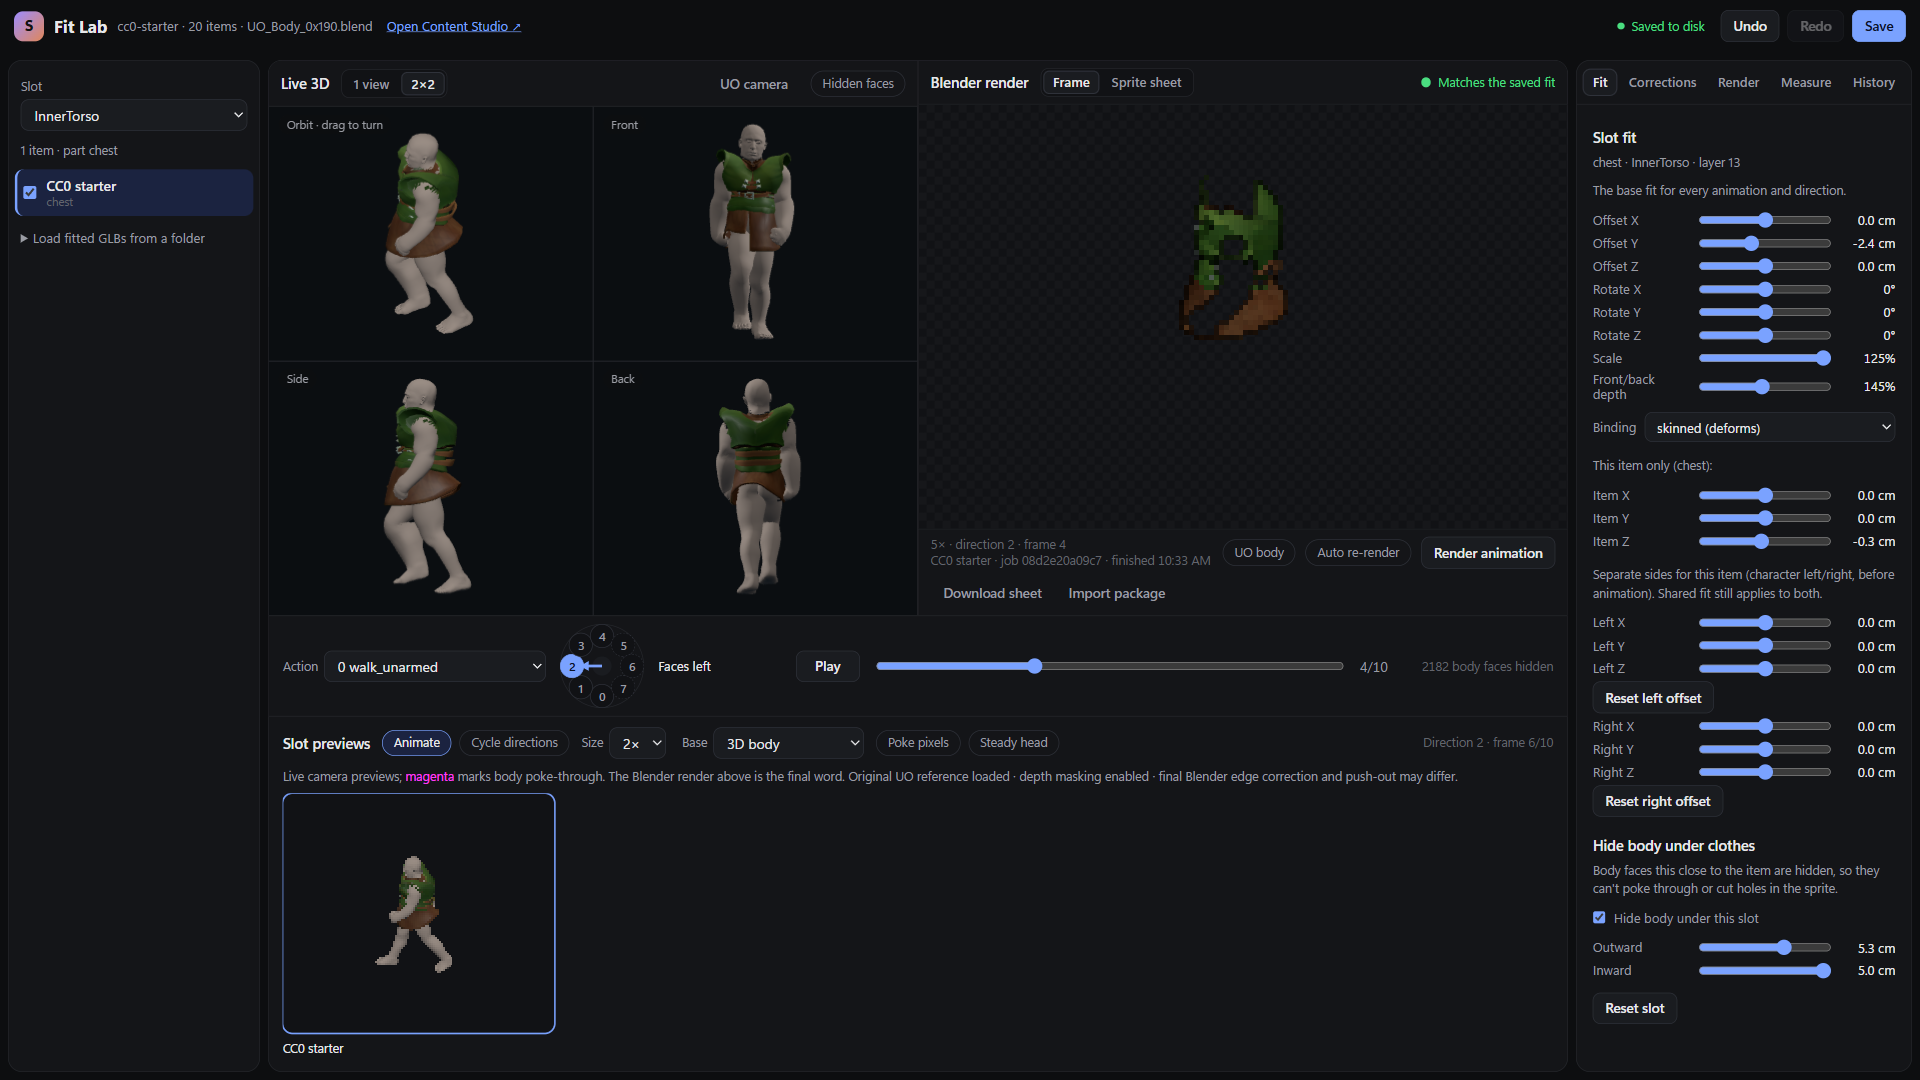Click Reset left offset button

[x=1653, y=698]
